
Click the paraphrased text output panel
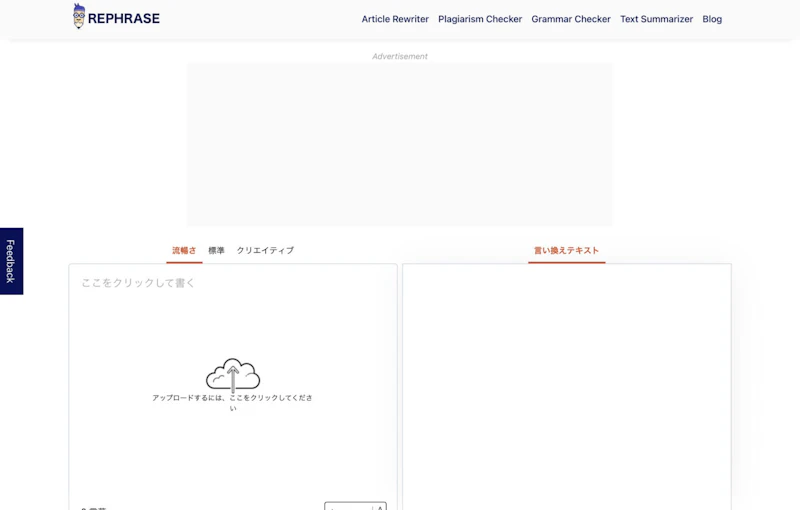(567, 387)
